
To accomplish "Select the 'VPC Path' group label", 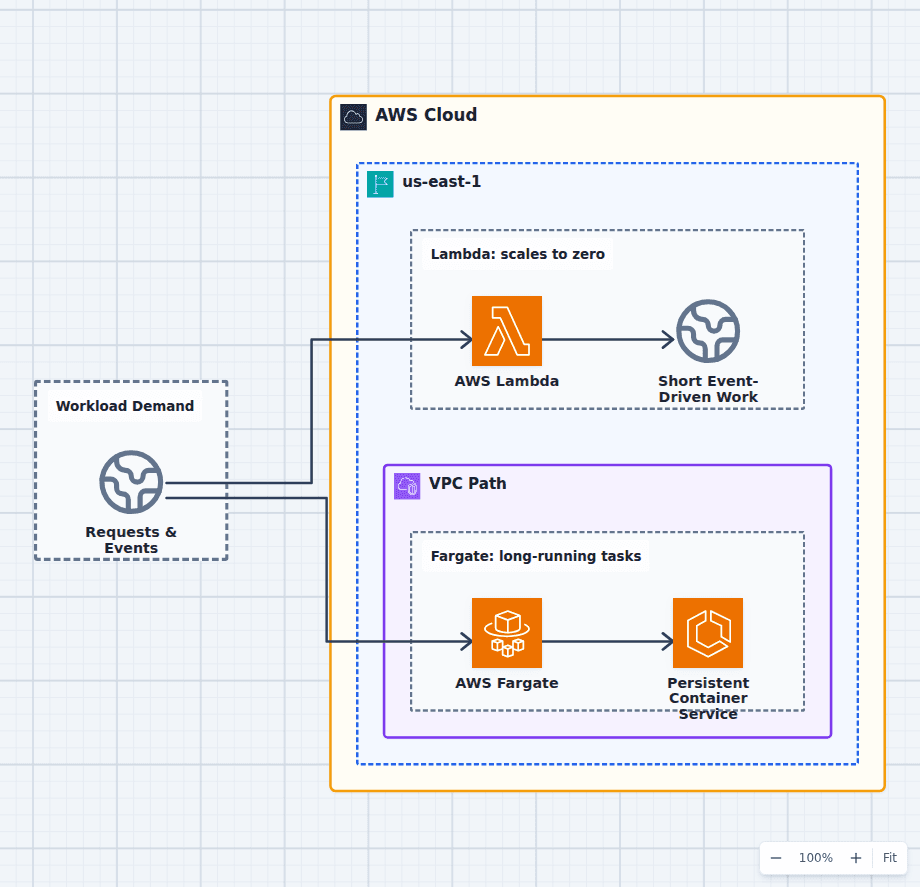I will (468, 483).
